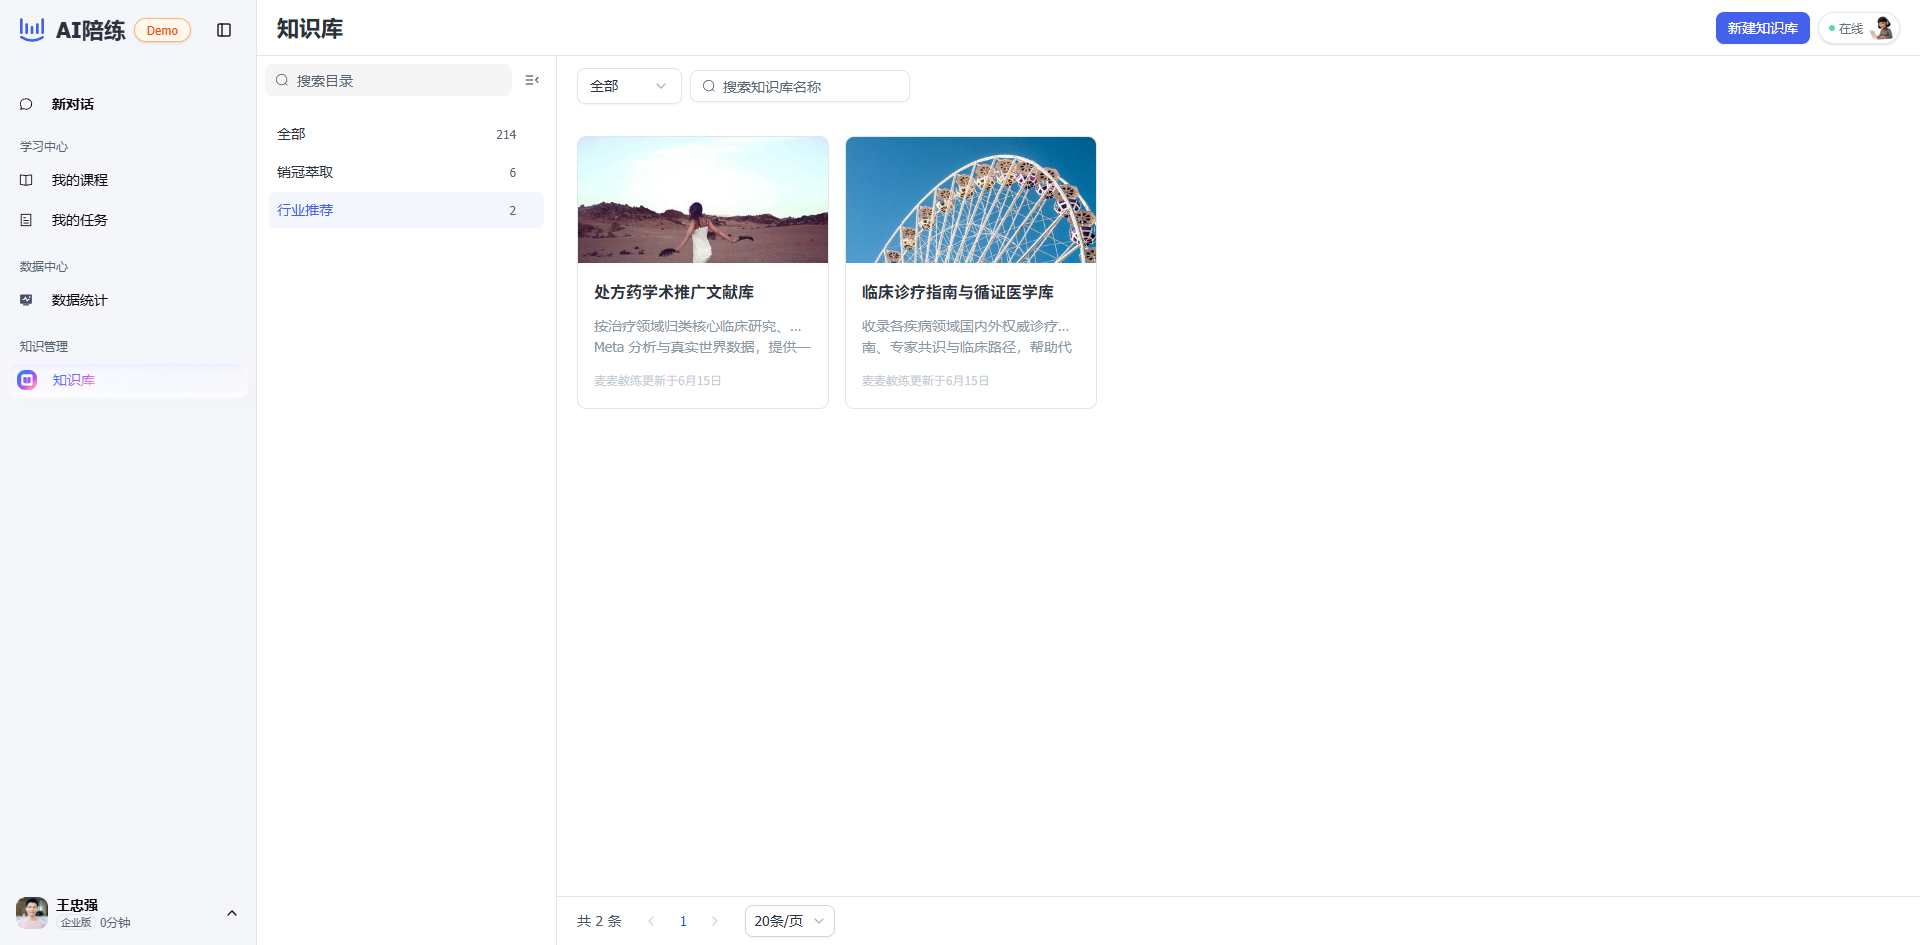Click 王忠强 profile avatar at bottom left

coord(32,912)
